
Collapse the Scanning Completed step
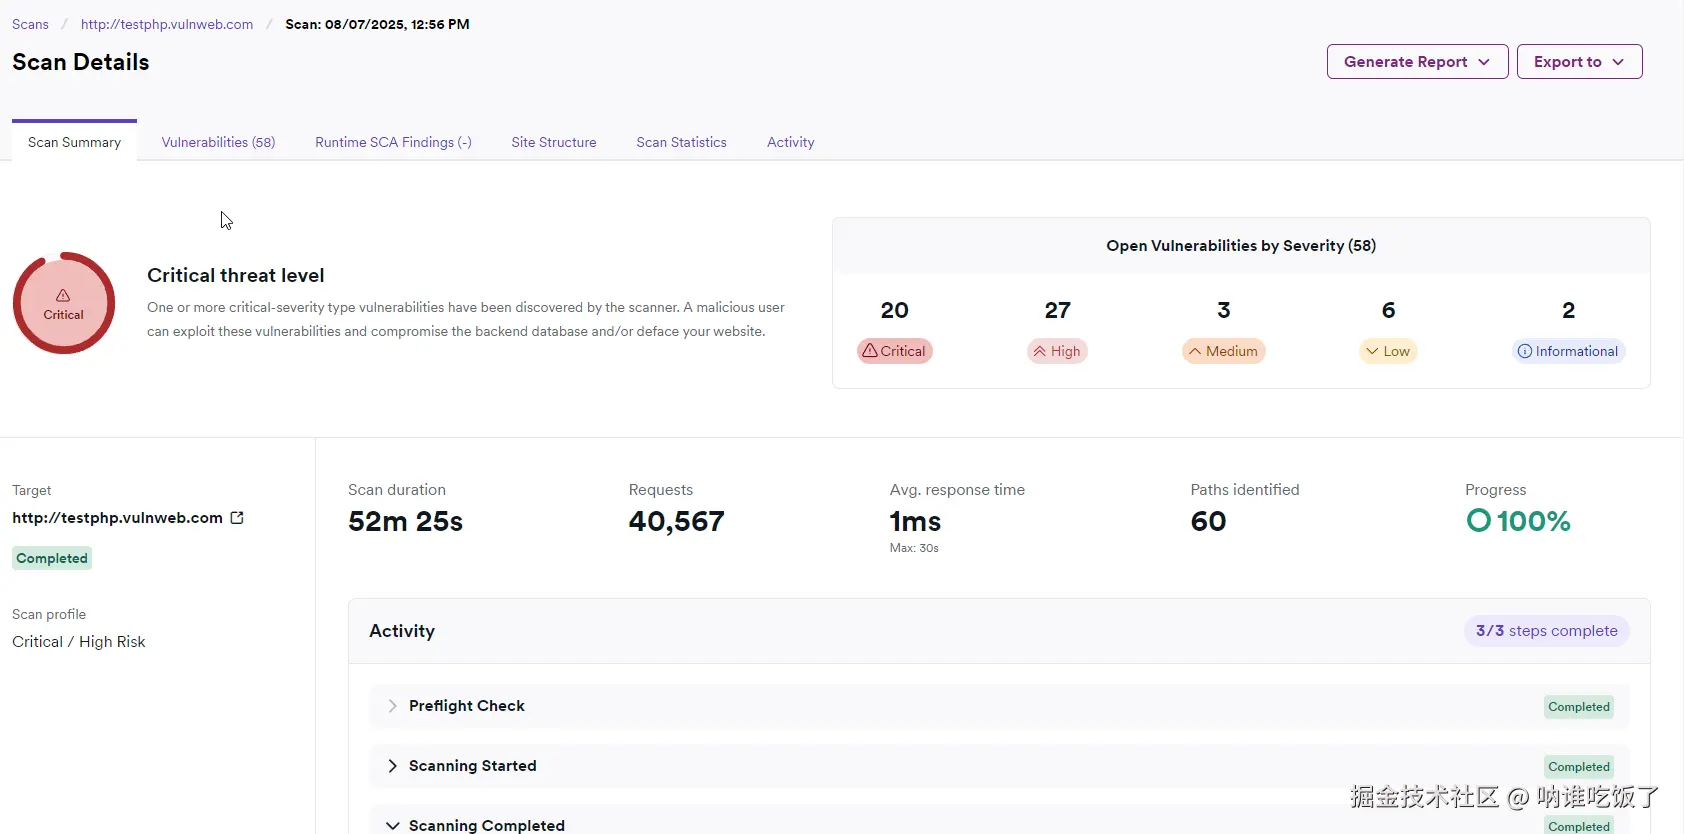click(x=392, y=826)
